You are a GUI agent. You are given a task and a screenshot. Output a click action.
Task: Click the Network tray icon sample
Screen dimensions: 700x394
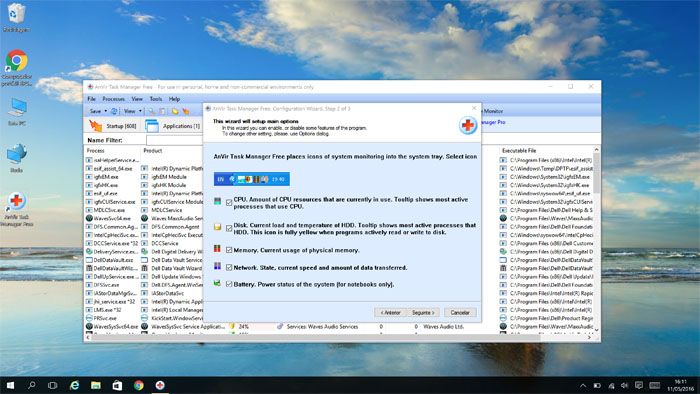pyautogui.click(x=217, y=266)
